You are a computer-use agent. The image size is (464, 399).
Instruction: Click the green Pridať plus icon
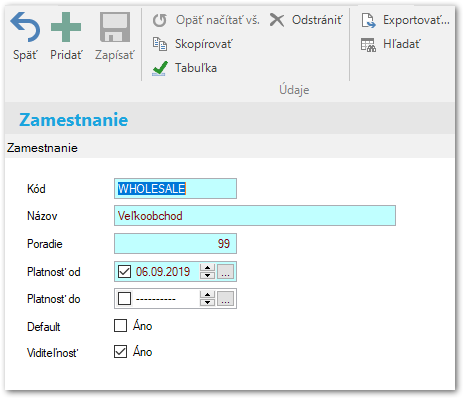click(x=66, y=27)
